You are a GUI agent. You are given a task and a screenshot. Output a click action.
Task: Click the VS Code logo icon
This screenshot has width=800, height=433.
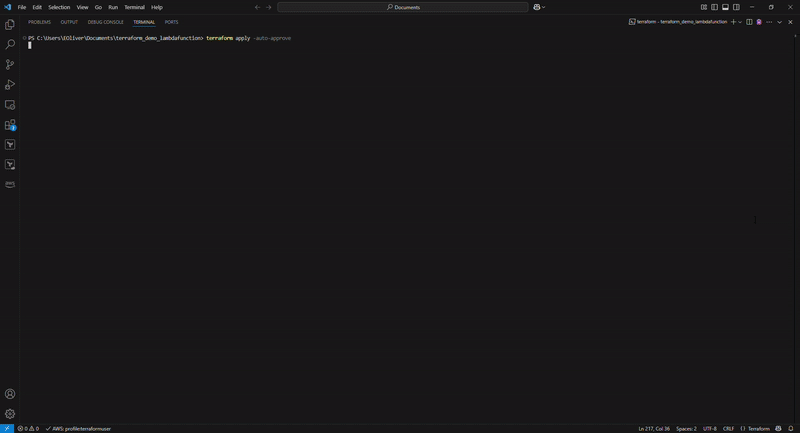click(8, 7)
